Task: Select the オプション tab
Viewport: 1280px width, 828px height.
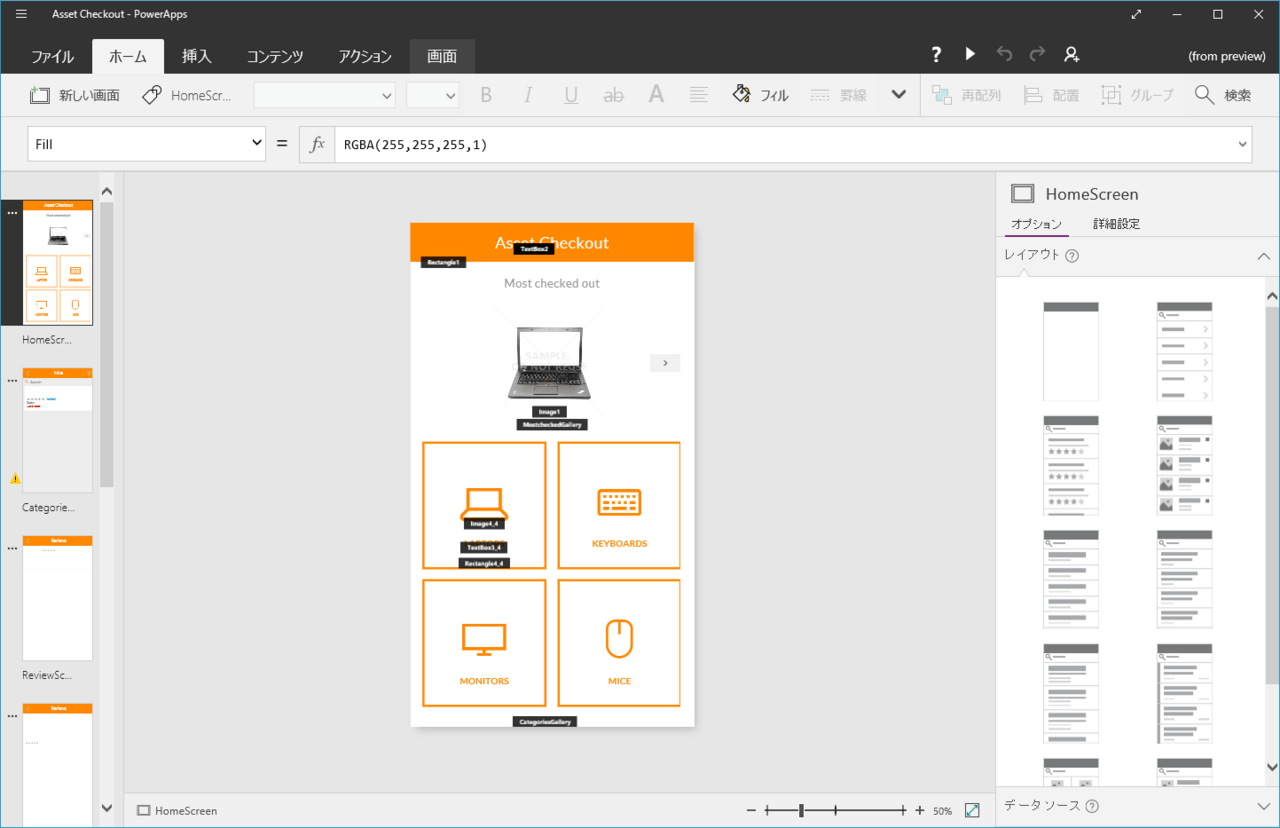Action: [x=1036, y=224]
